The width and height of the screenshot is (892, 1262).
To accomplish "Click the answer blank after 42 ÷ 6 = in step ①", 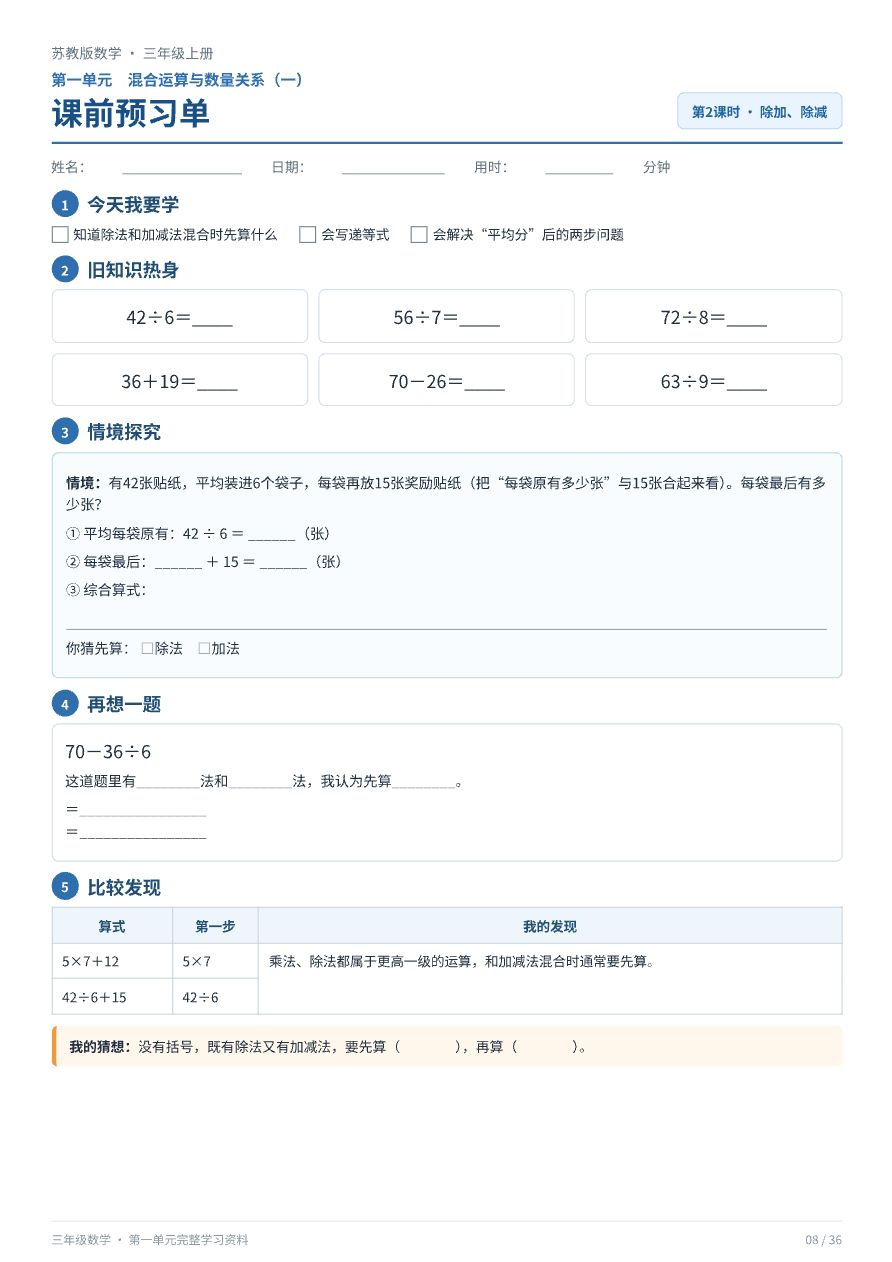I will (x=272, y=534).
